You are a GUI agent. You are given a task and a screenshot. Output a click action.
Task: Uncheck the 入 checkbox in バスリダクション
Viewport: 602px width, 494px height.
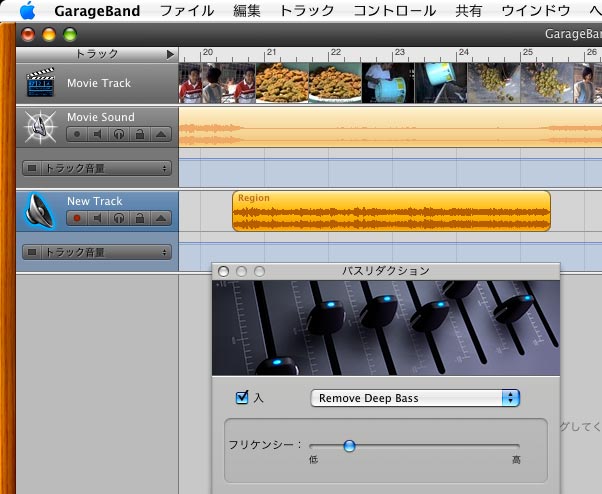(242, 397)
